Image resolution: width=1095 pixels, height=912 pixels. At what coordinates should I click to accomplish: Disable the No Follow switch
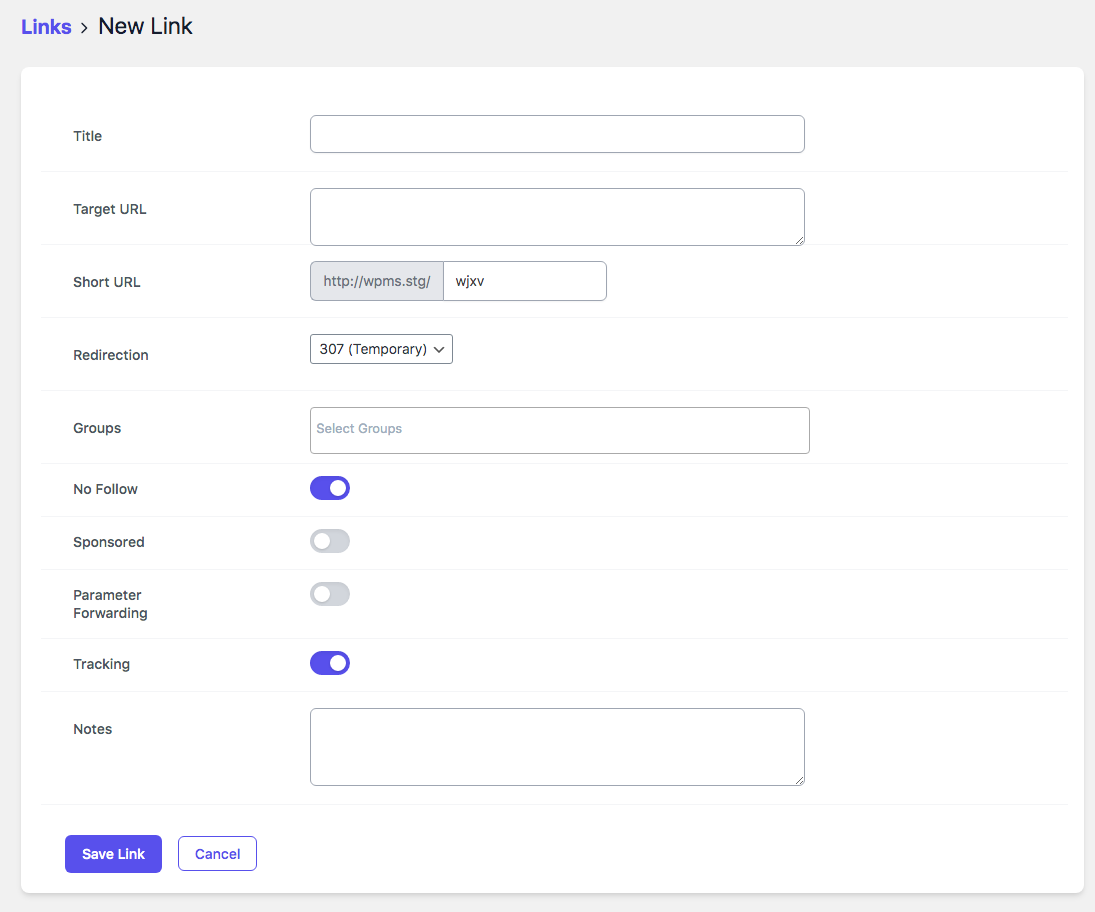330,488
